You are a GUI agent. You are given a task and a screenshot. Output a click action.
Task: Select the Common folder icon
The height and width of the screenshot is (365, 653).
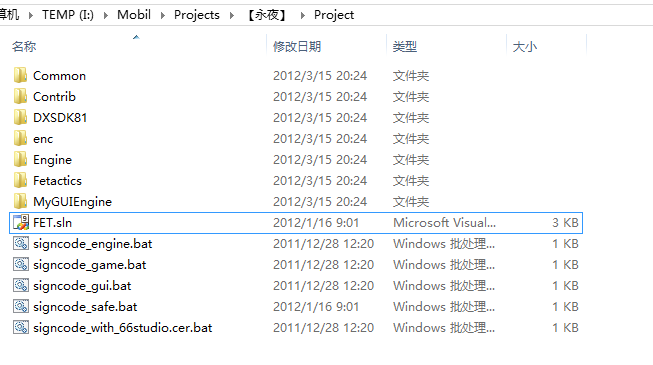pos(20,75)
